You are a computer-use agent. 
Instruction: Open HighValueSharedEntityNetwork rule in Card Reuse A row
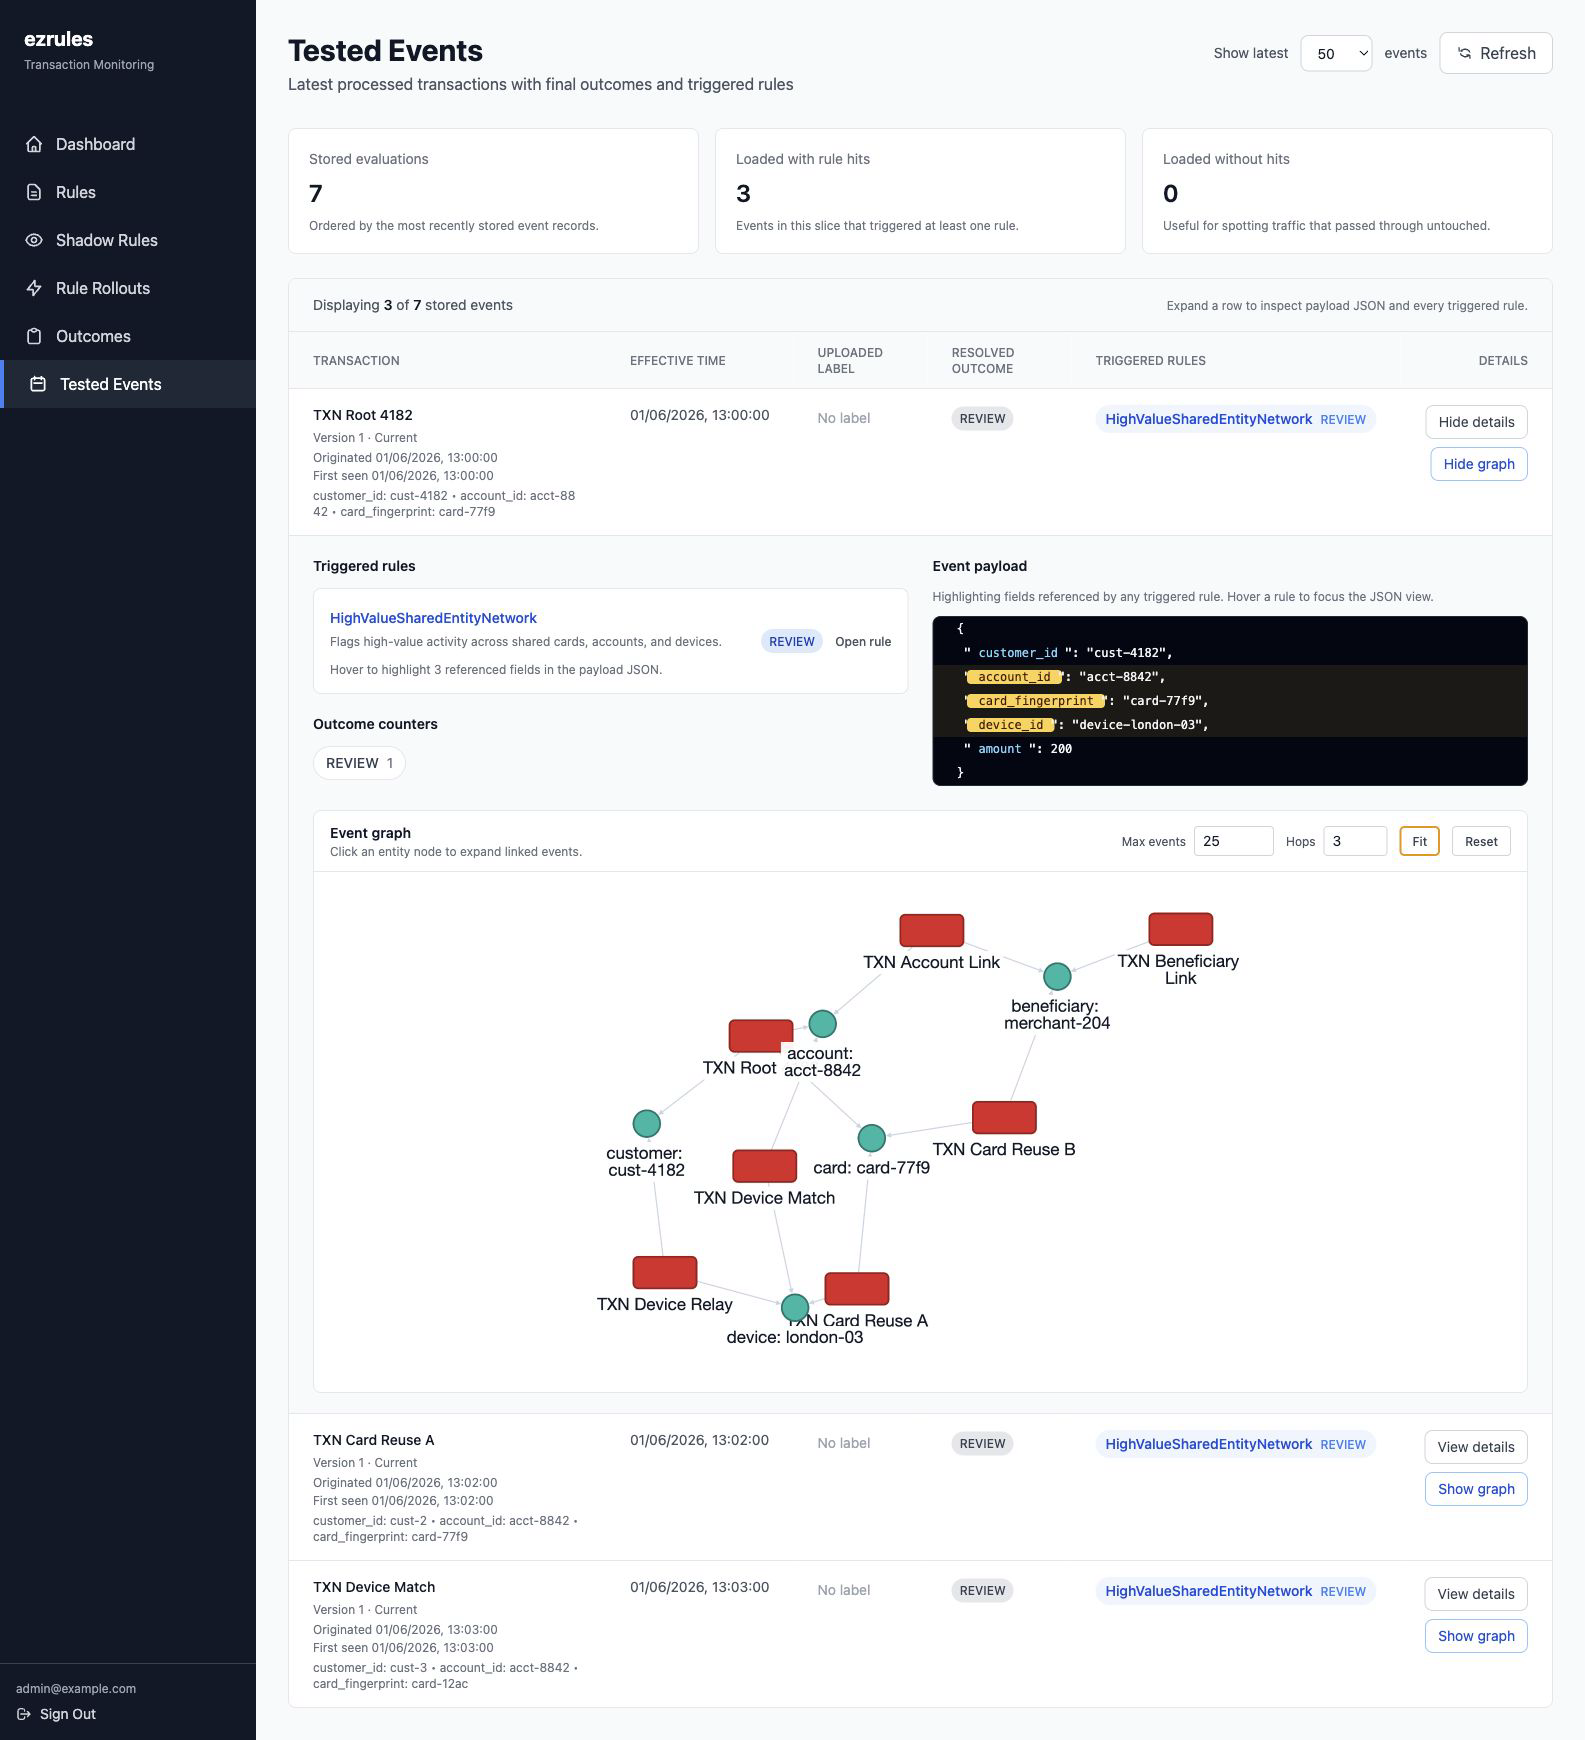(1208, 1444)
